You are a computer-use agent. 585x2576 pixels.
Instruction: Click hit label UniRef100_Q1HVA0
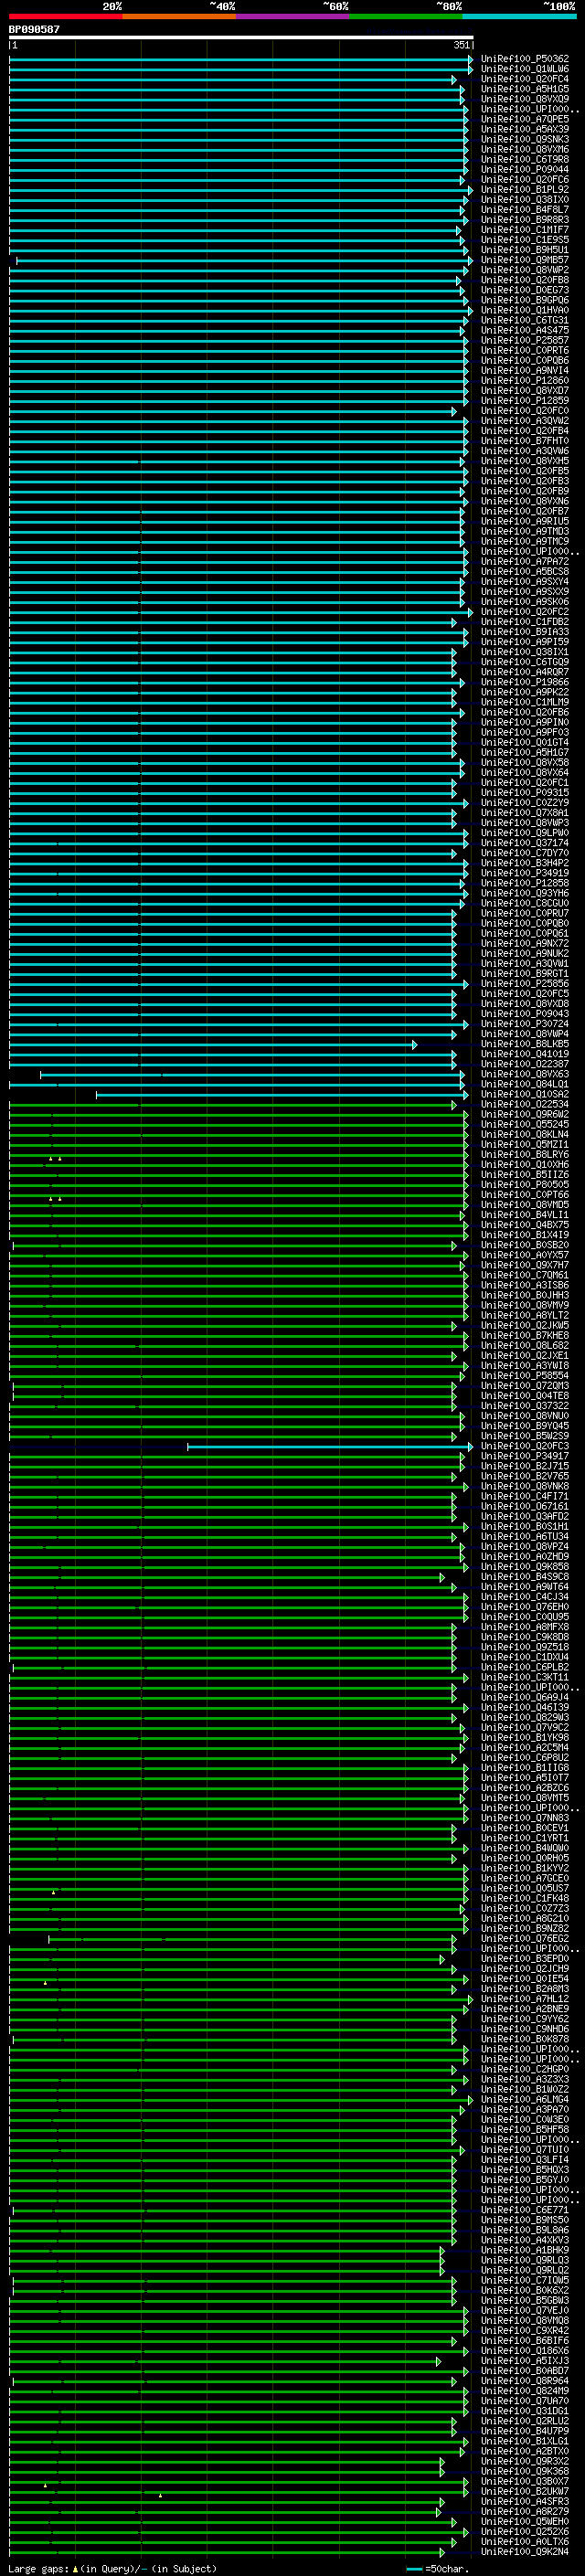tap(525, 310)
